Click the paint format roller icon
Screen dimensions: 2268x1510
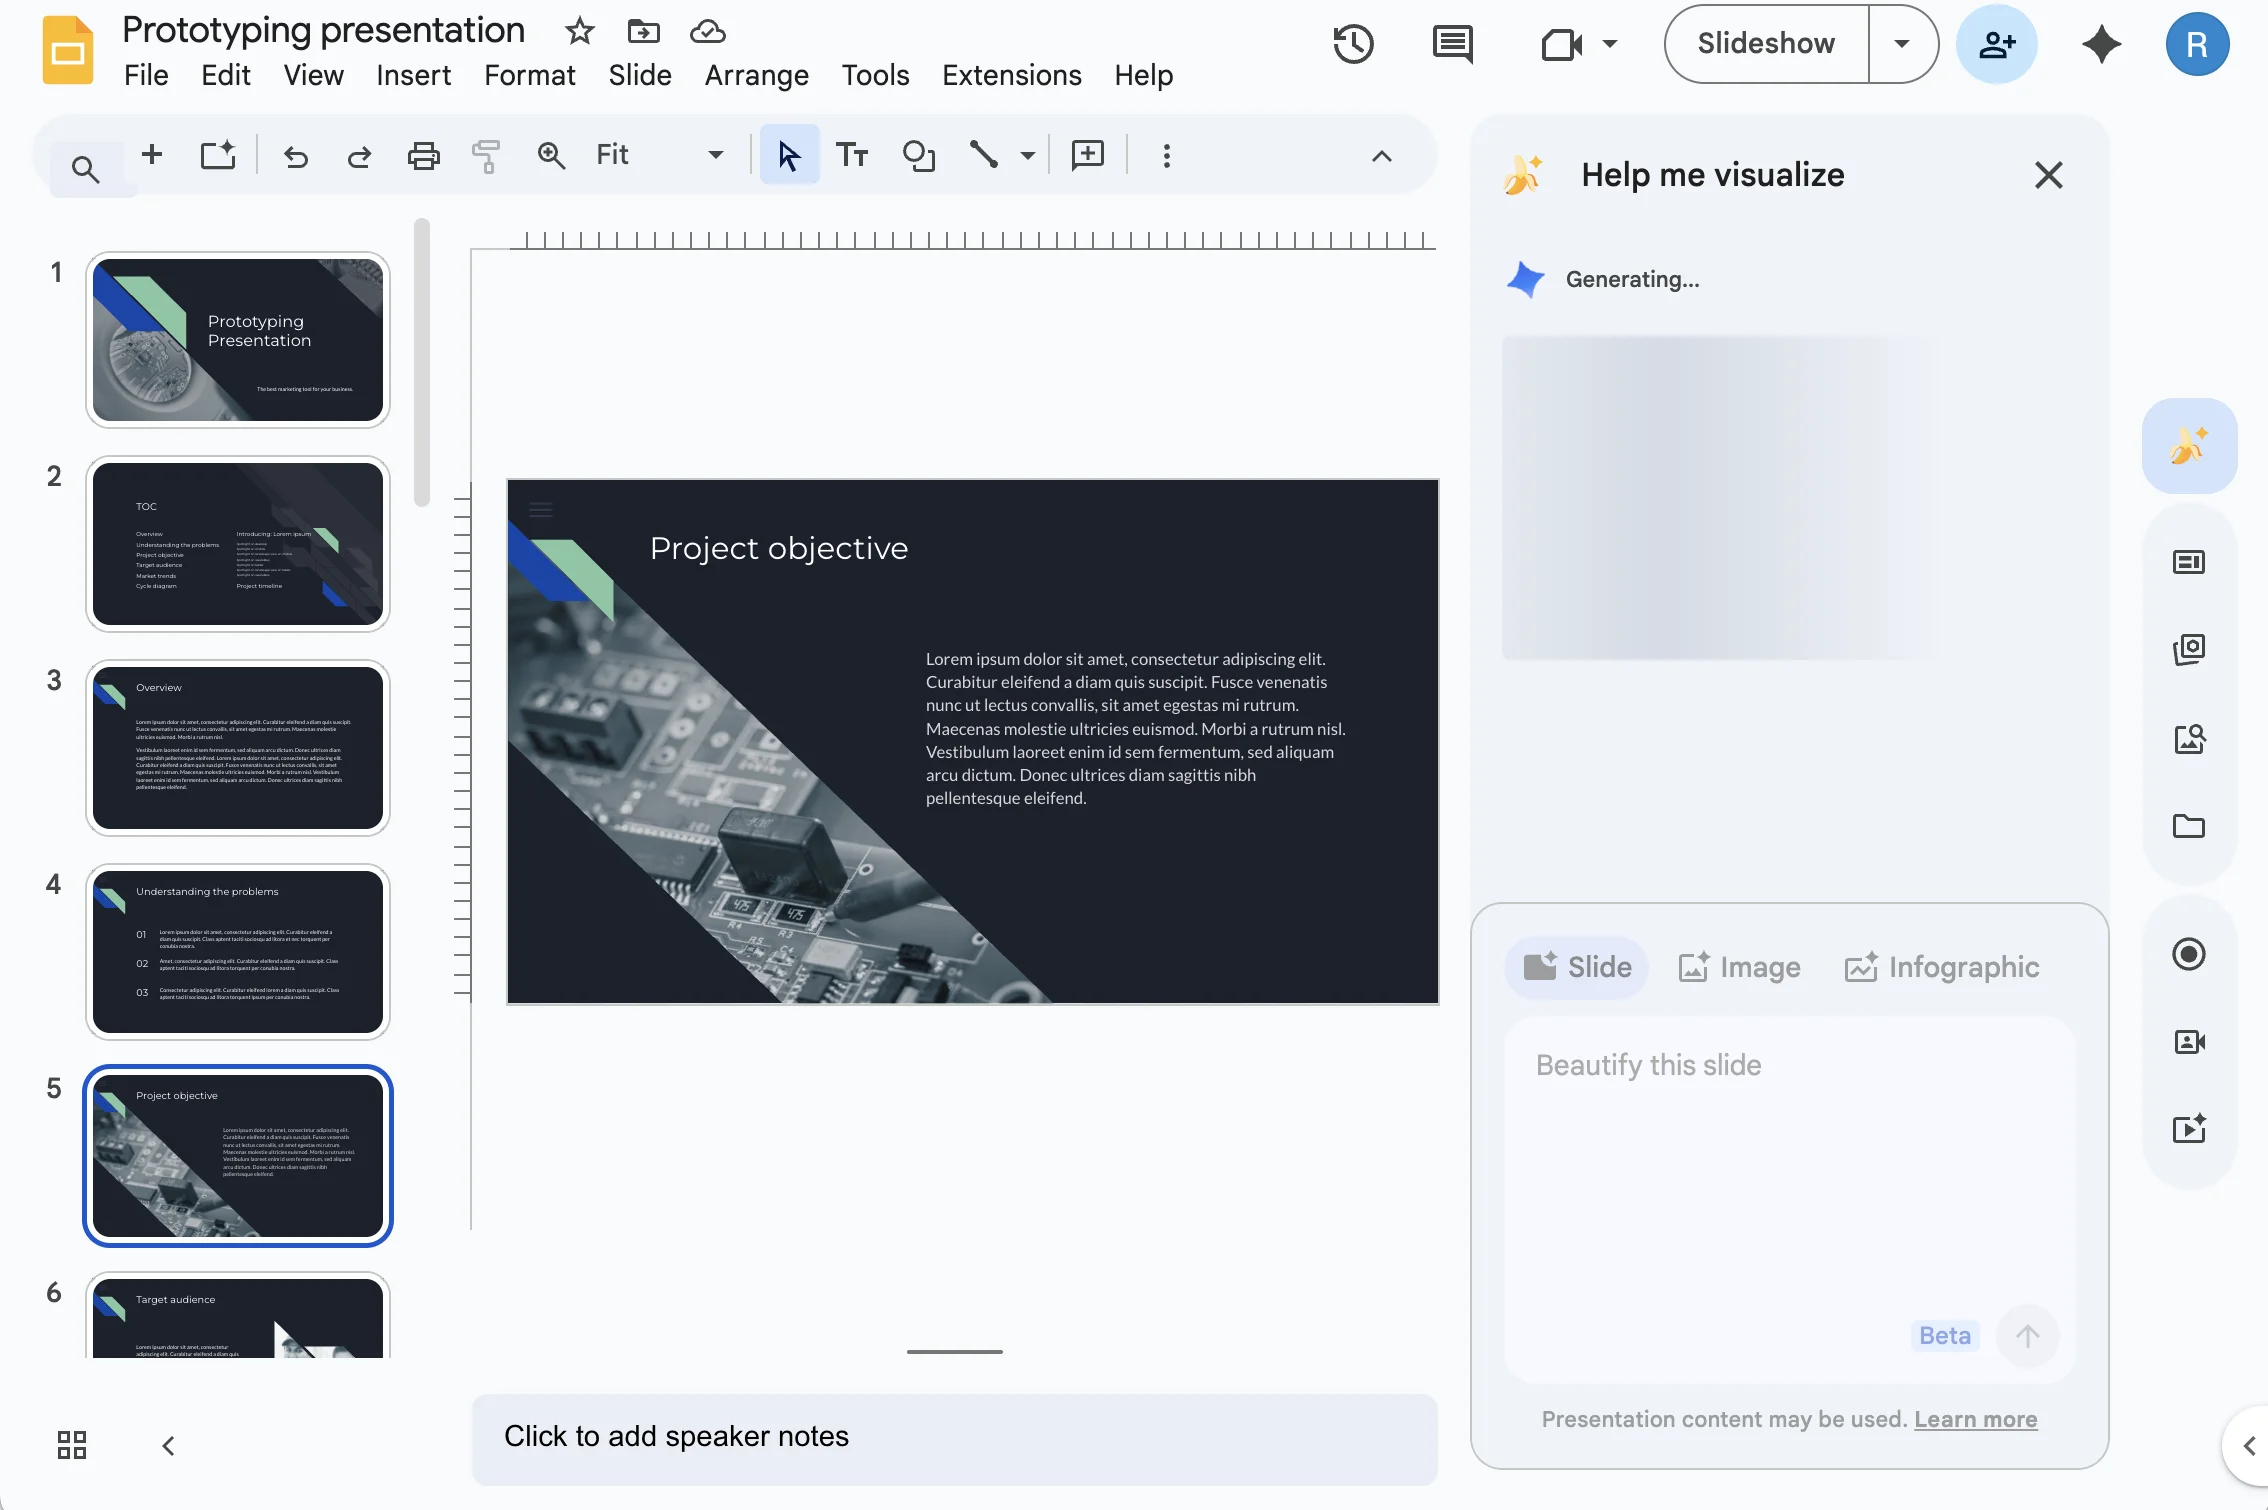point(486,155)
